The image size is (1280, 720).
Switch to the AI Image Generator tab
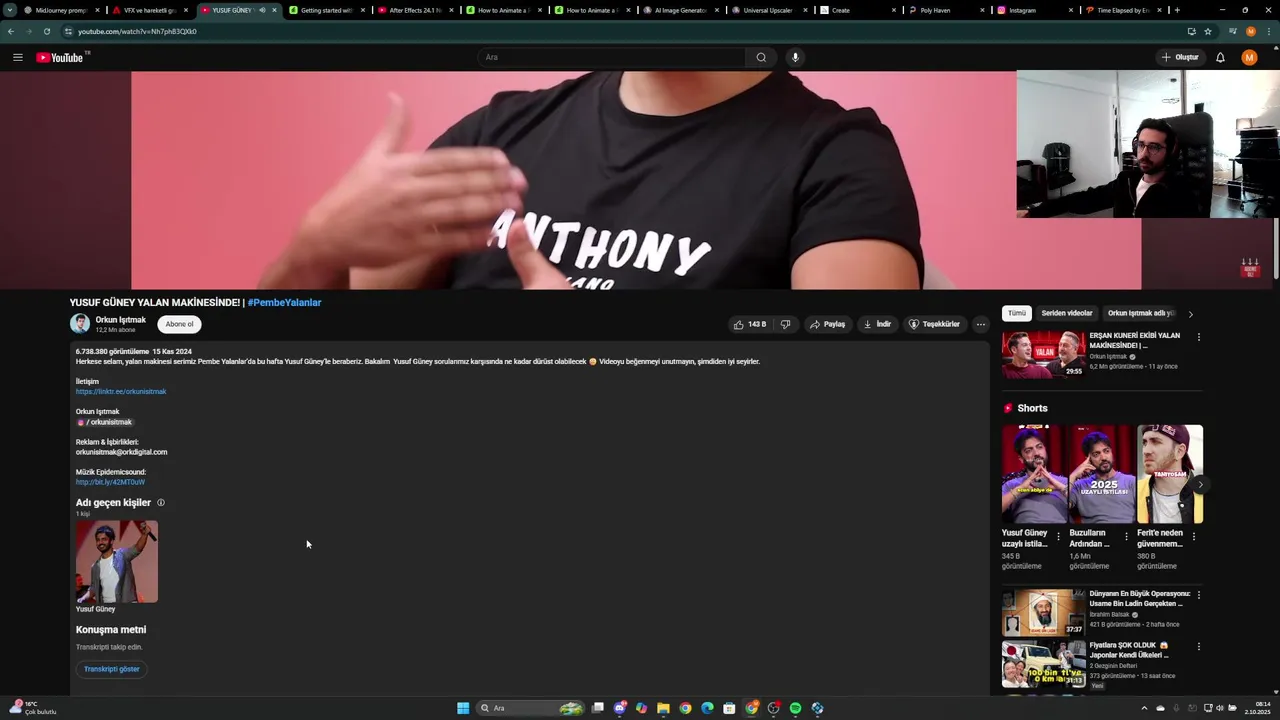pyautogui.click(x=680, y=10)
